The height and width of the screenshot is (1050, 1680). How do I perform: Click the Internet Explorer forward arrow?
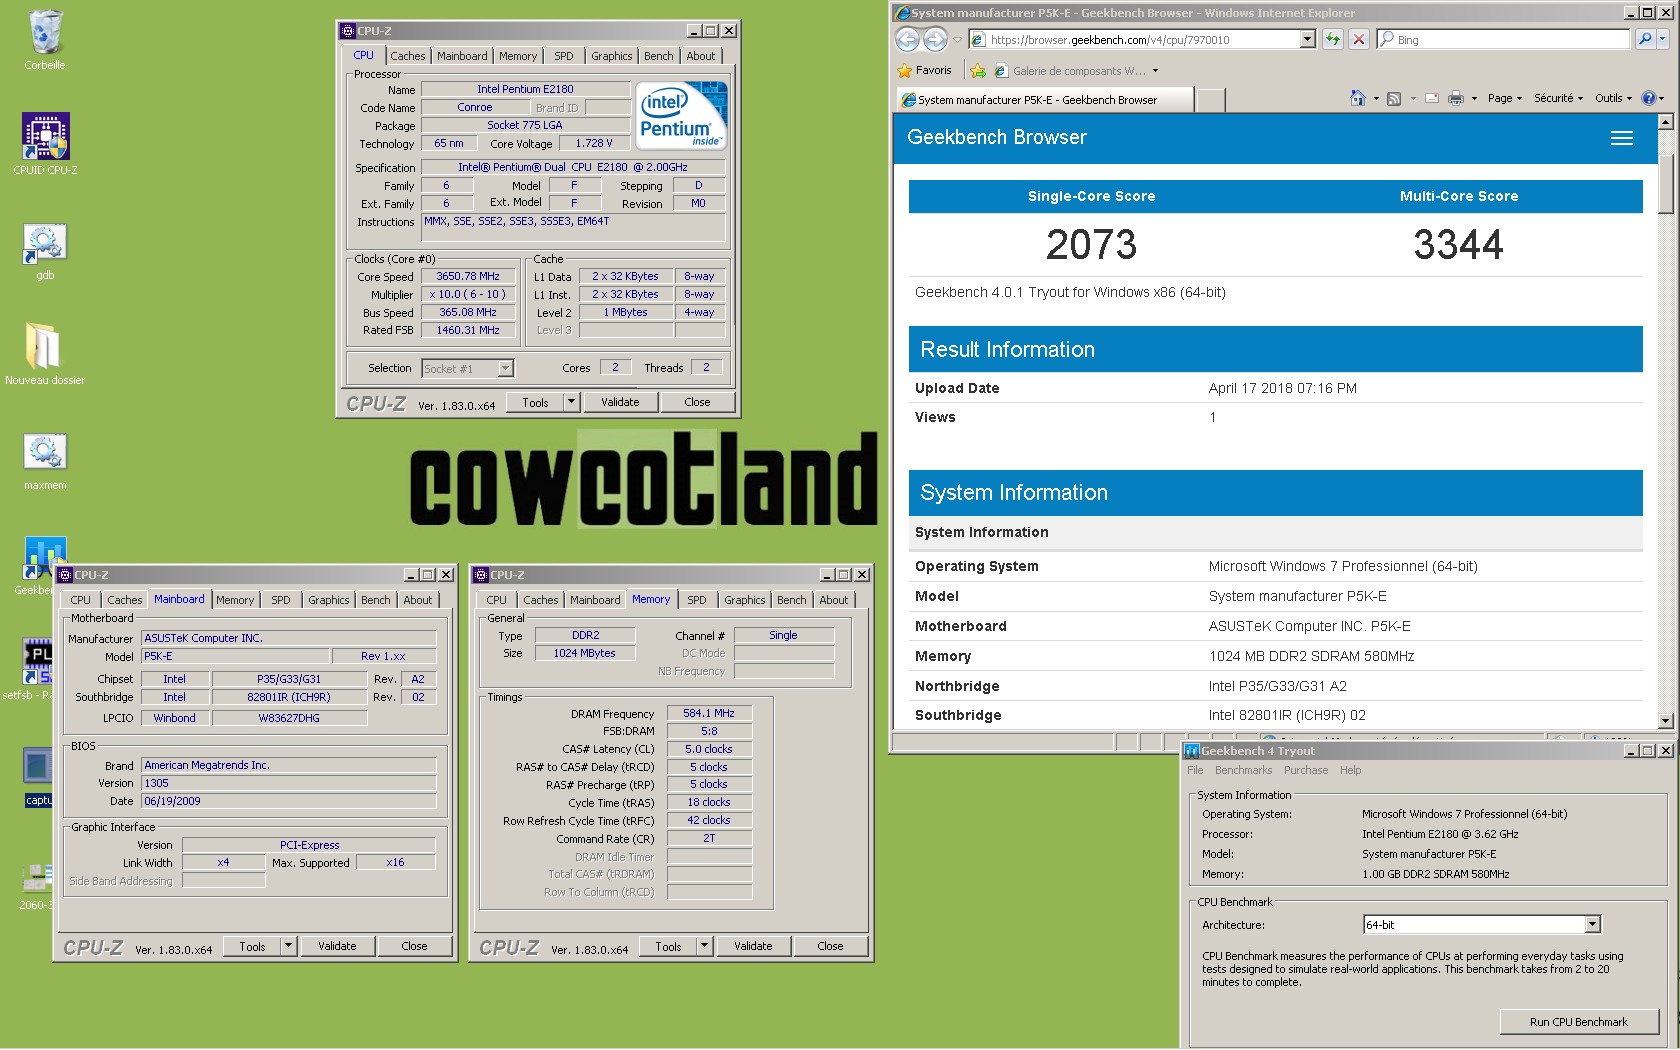(935, 39)
